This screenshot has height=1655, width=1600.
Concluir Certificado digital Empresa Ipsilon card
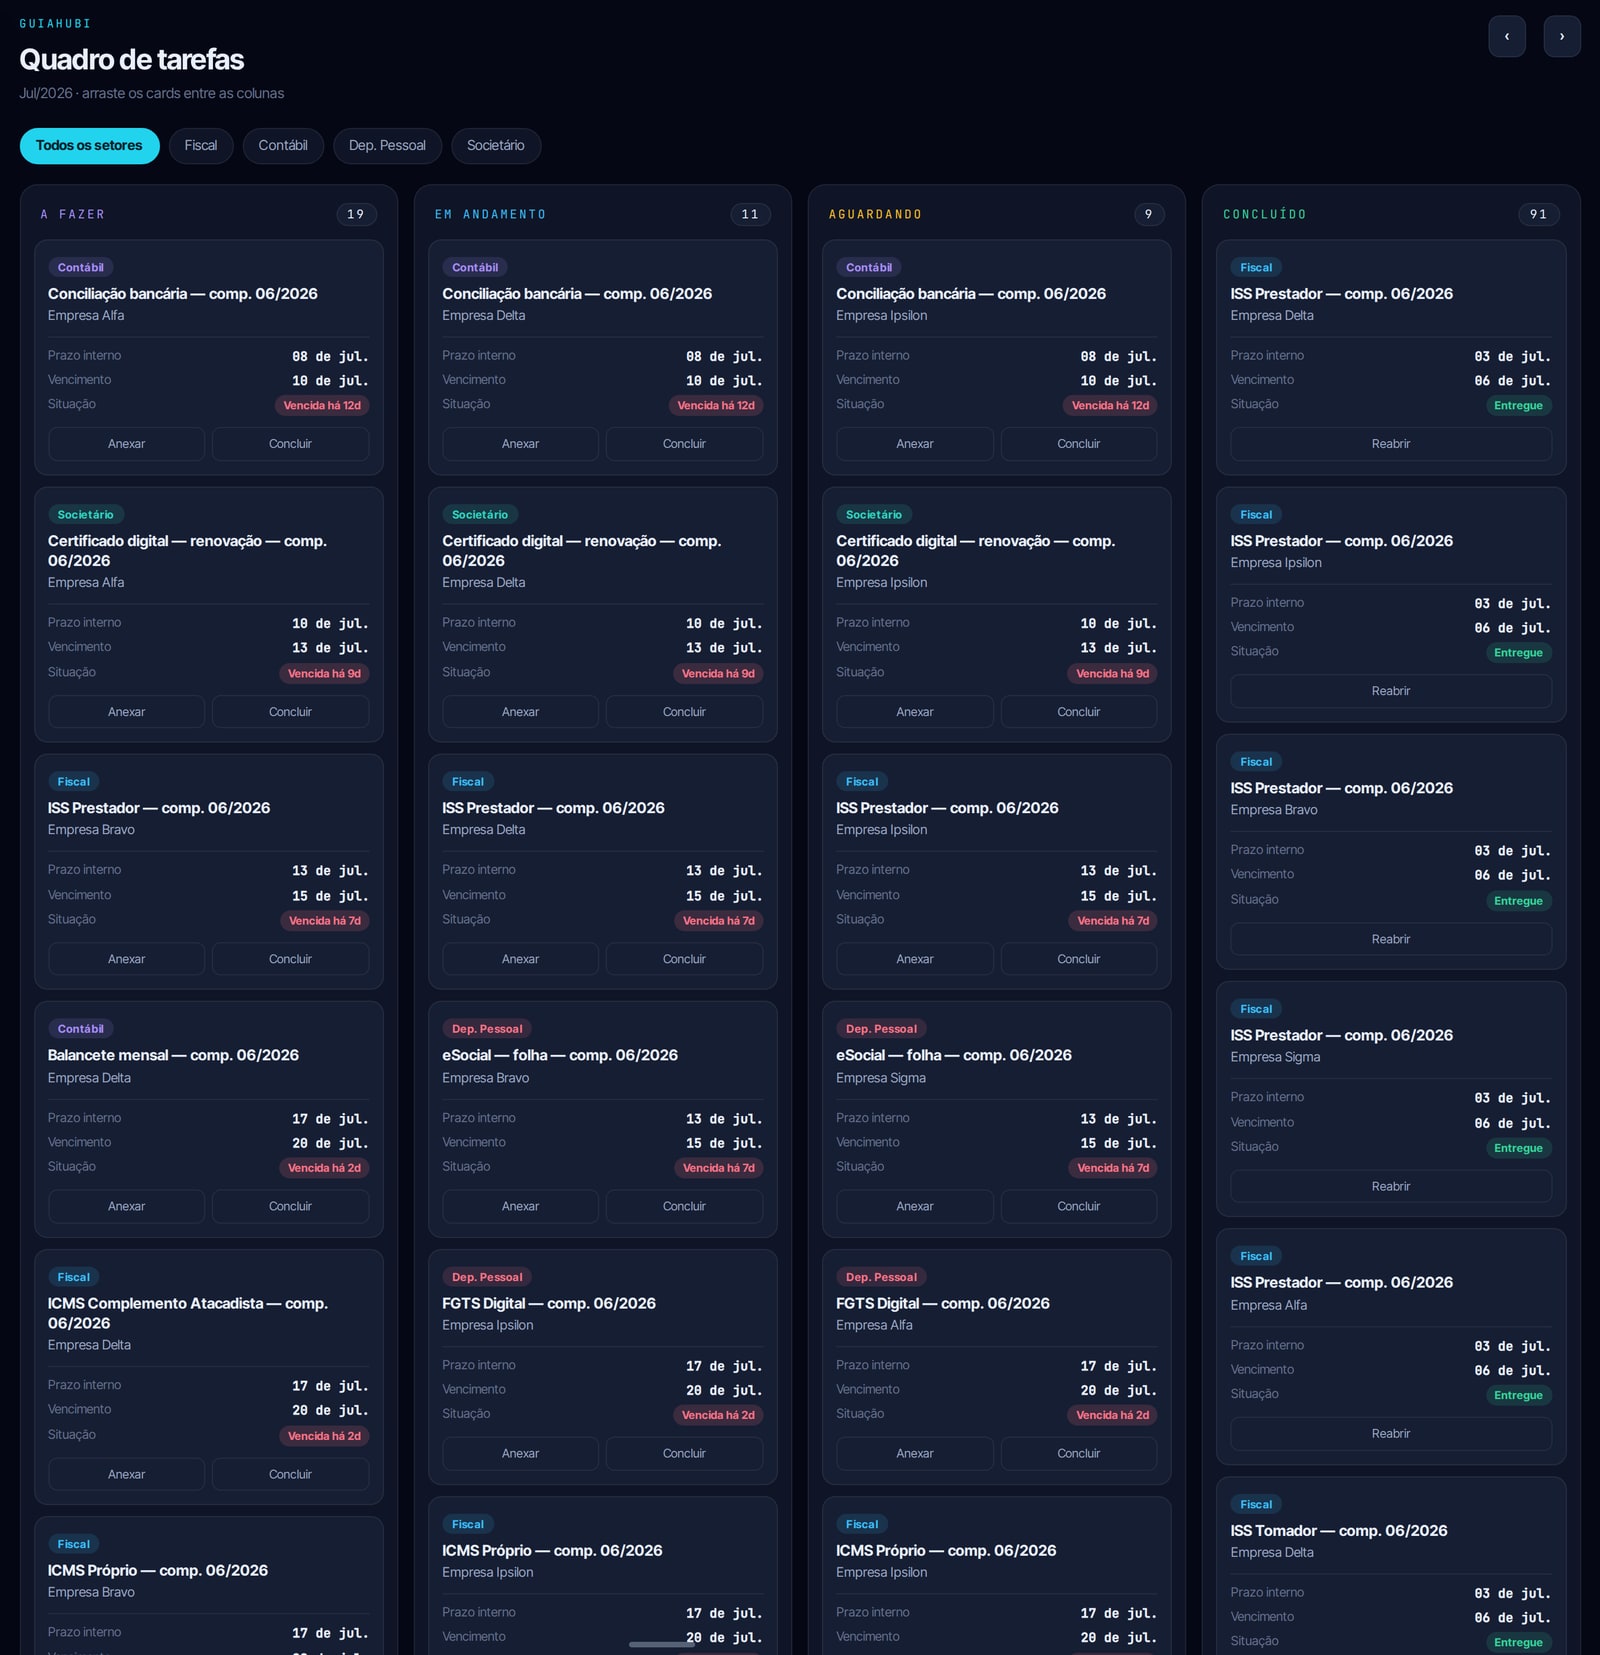[x=1078, y=712]
